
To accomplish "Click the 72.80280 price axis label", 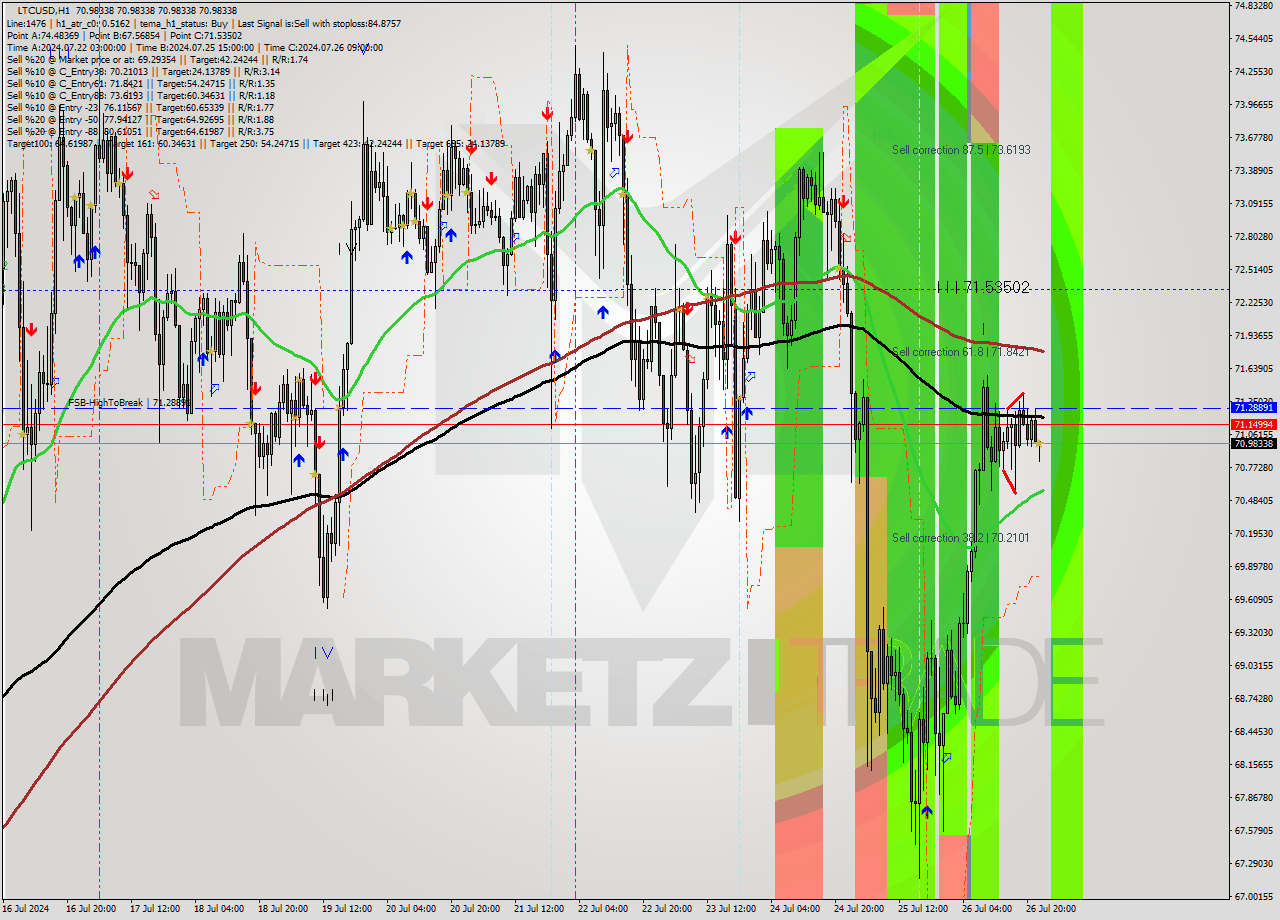I will [1253, 236].
